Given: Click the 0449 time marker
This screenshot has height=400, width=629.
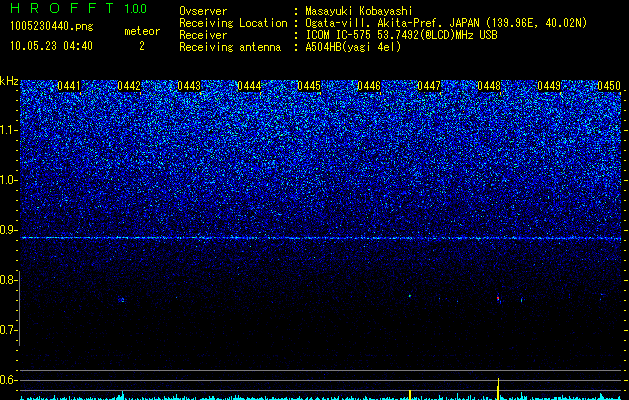Looking at the screenshot, I should click(x=549, y=86).
